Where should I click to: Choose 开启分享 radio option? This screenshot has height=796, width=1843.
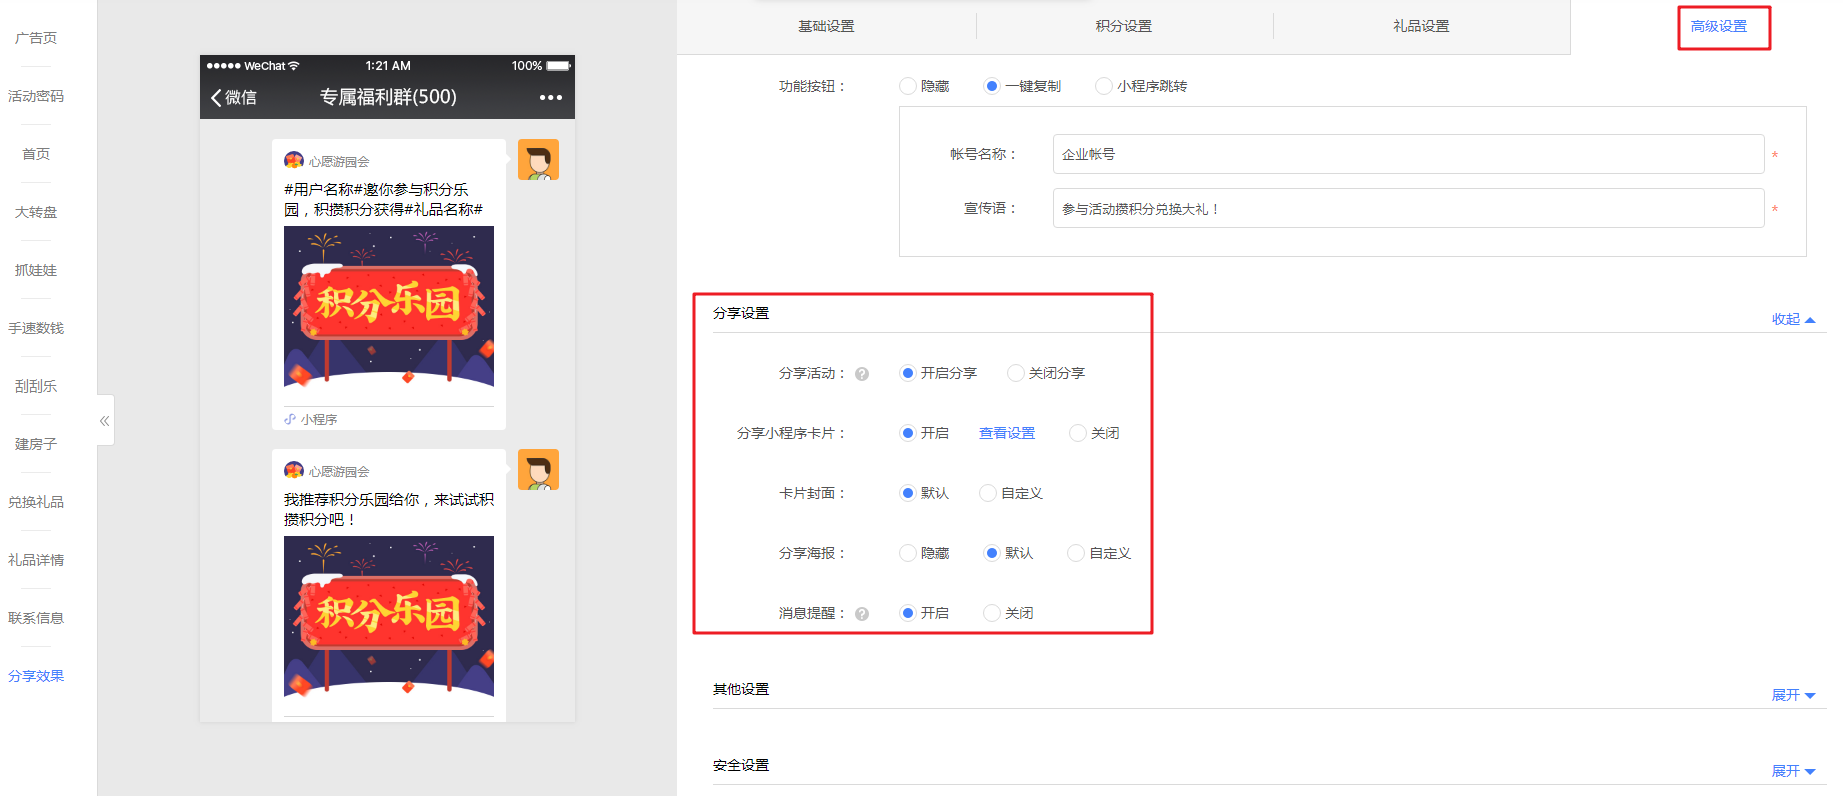[x=908, y=373]
